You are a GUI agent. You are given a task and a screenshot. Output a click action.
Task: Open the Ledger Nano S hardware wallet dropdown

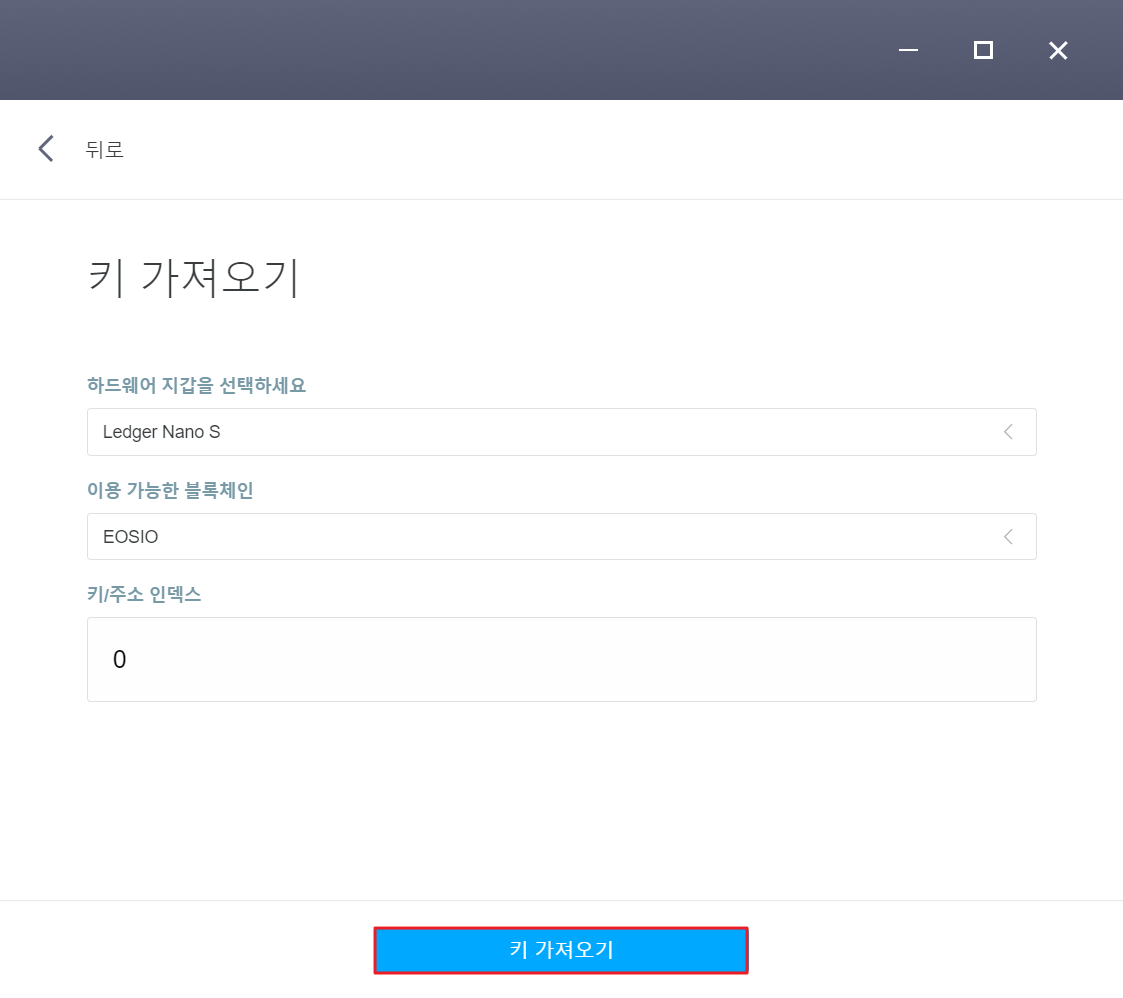562,432
